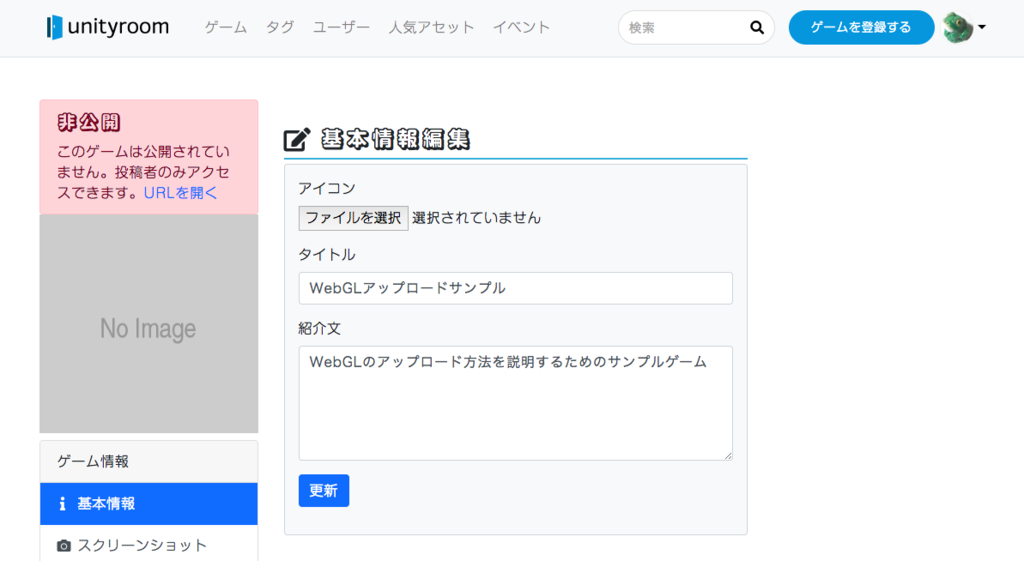The width and height of the screenshot is (1024, 561).
Task: Open the タグ menu item
Action: point(280,27)
